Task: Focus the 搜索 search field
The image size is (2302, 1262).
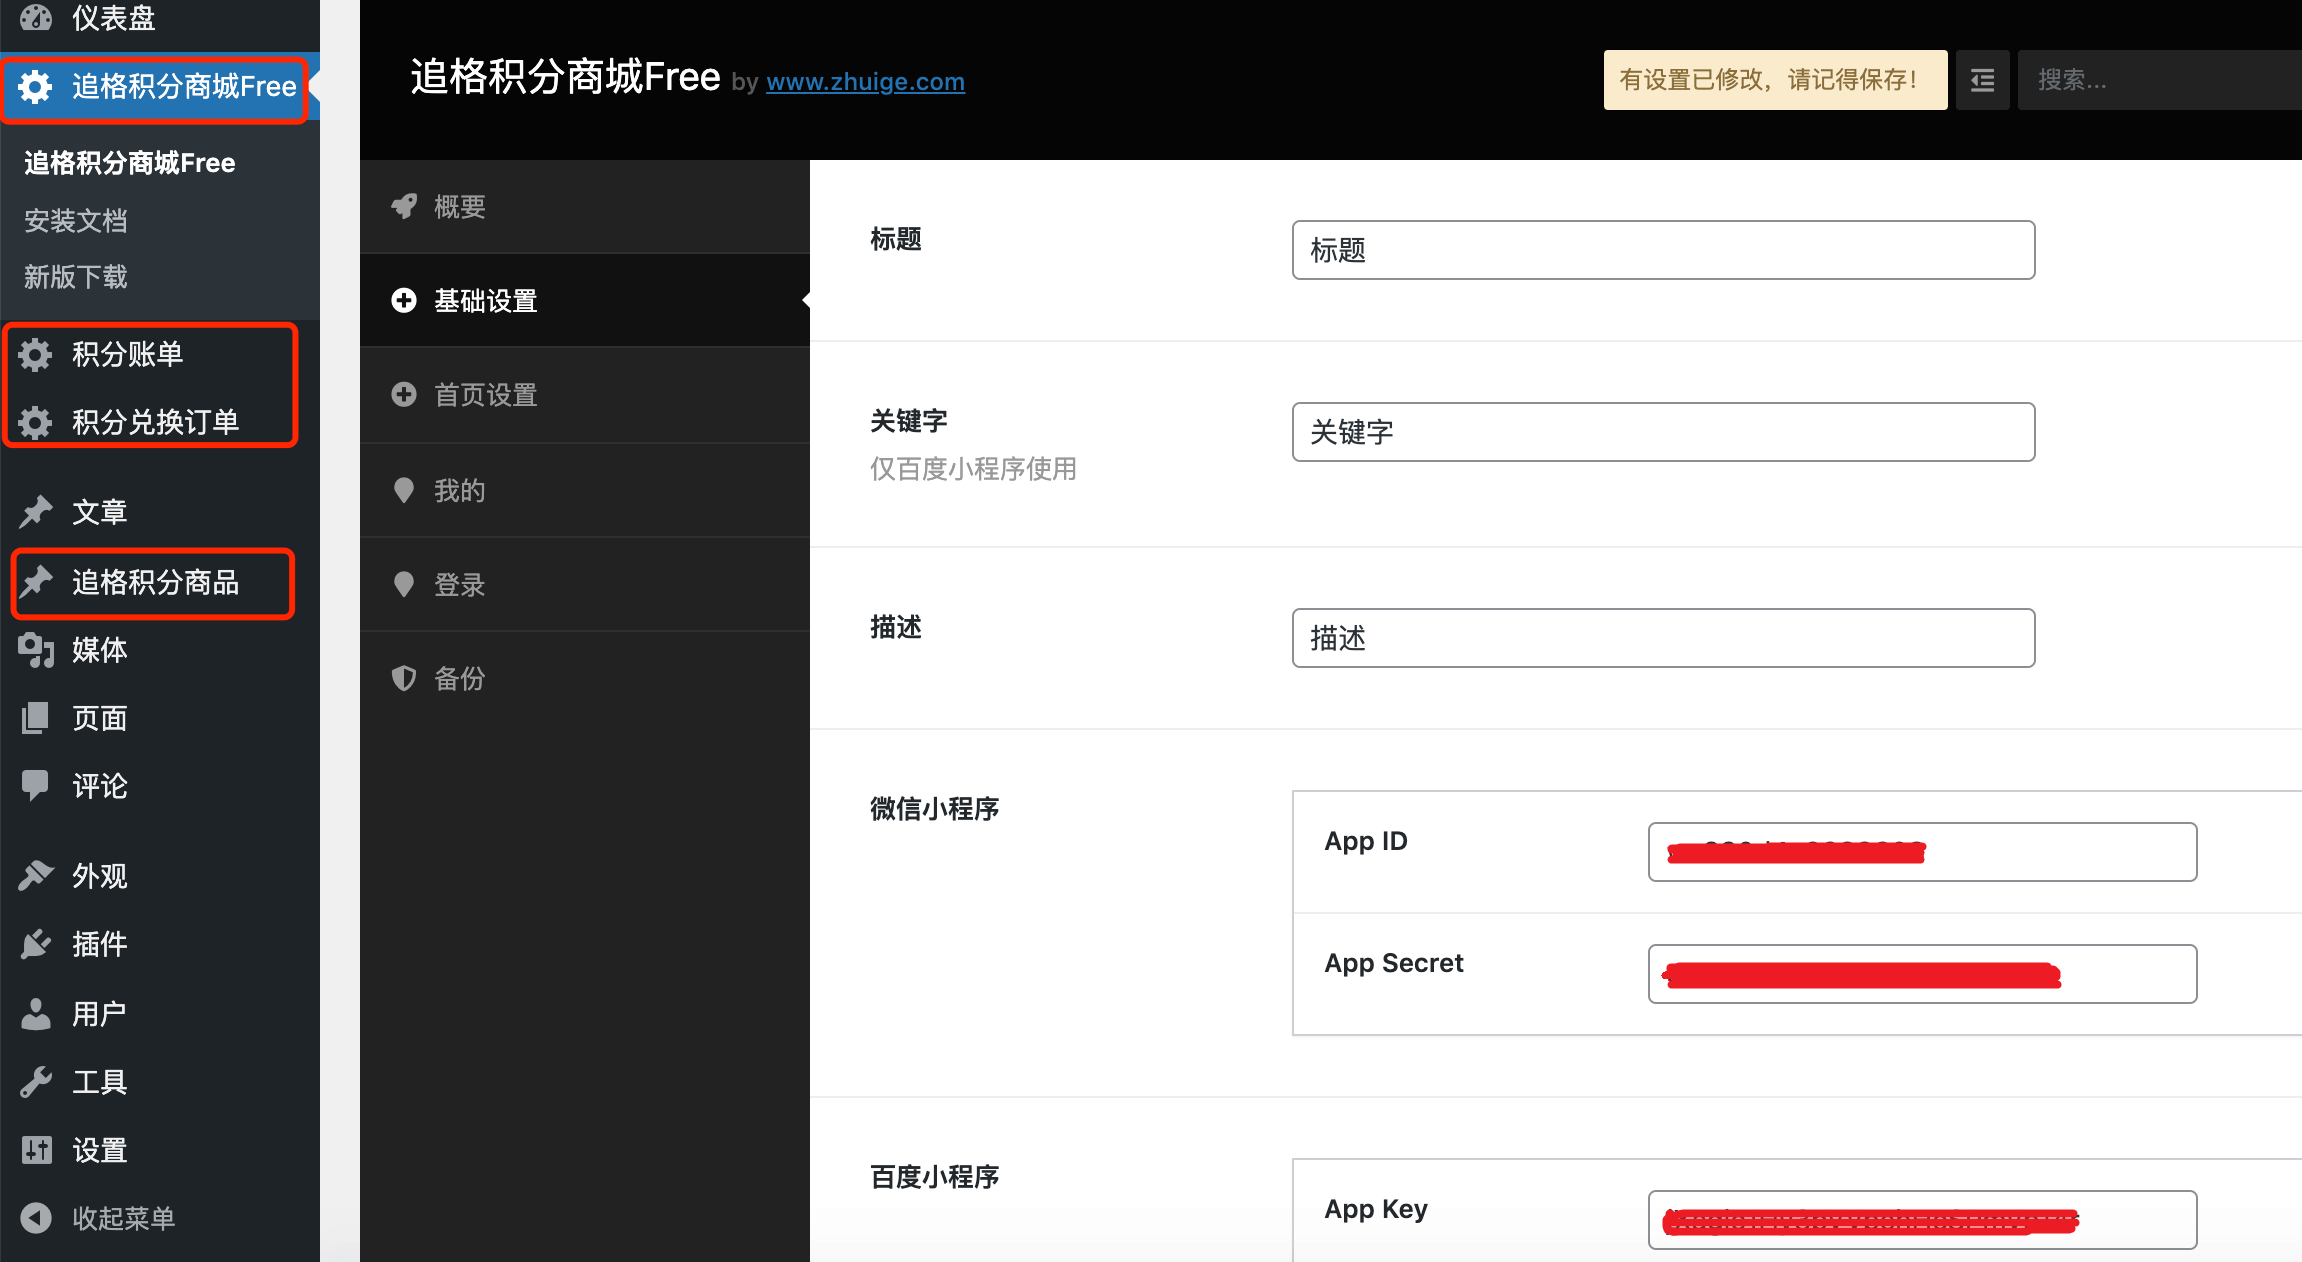Action: click(x=2160, y=80)
